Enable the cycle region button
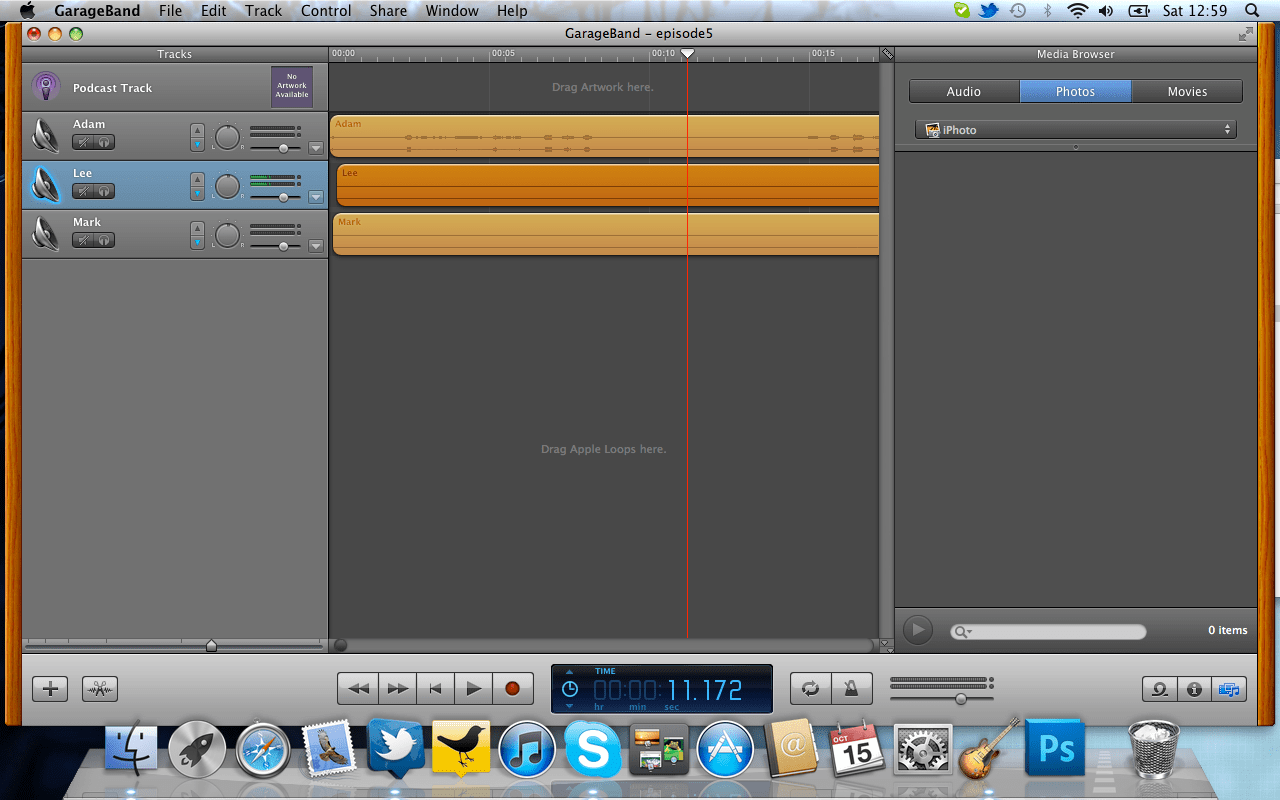The width and height of the screenshot is (1280, 800). coord(809,688)
